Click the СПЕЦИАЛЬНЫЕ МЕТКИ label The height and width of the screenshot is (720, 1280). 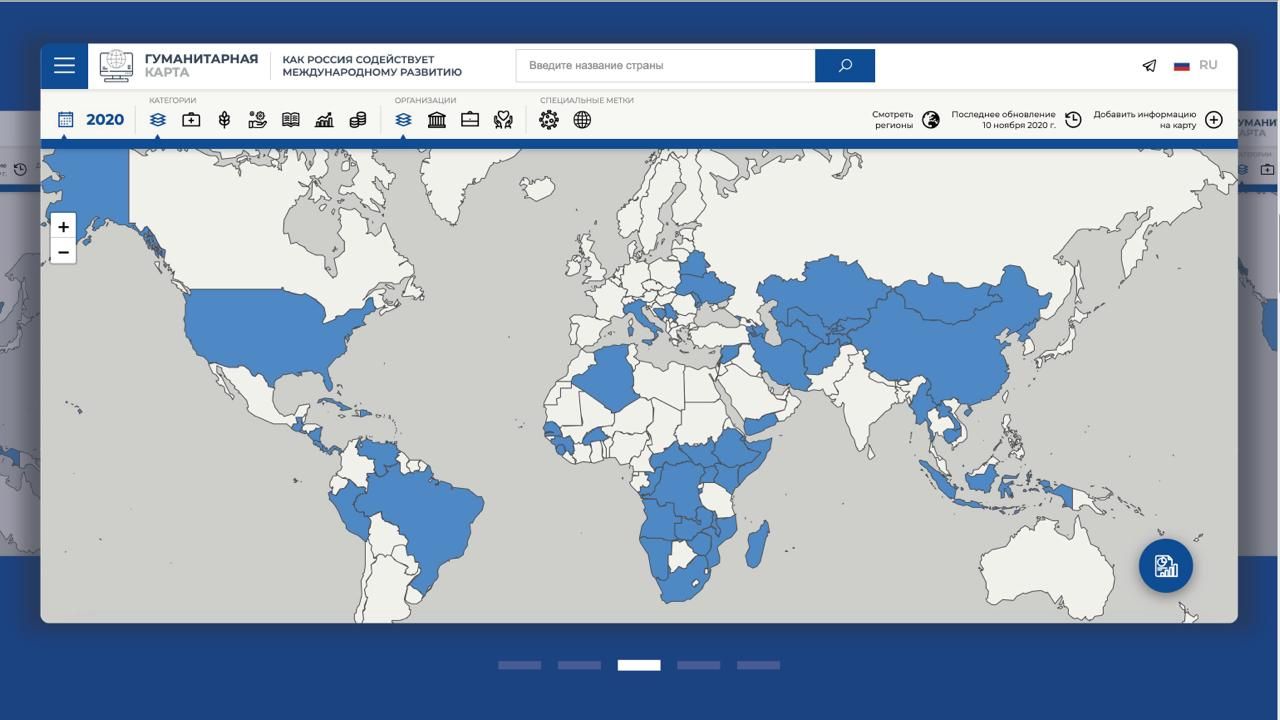point(587,100)
